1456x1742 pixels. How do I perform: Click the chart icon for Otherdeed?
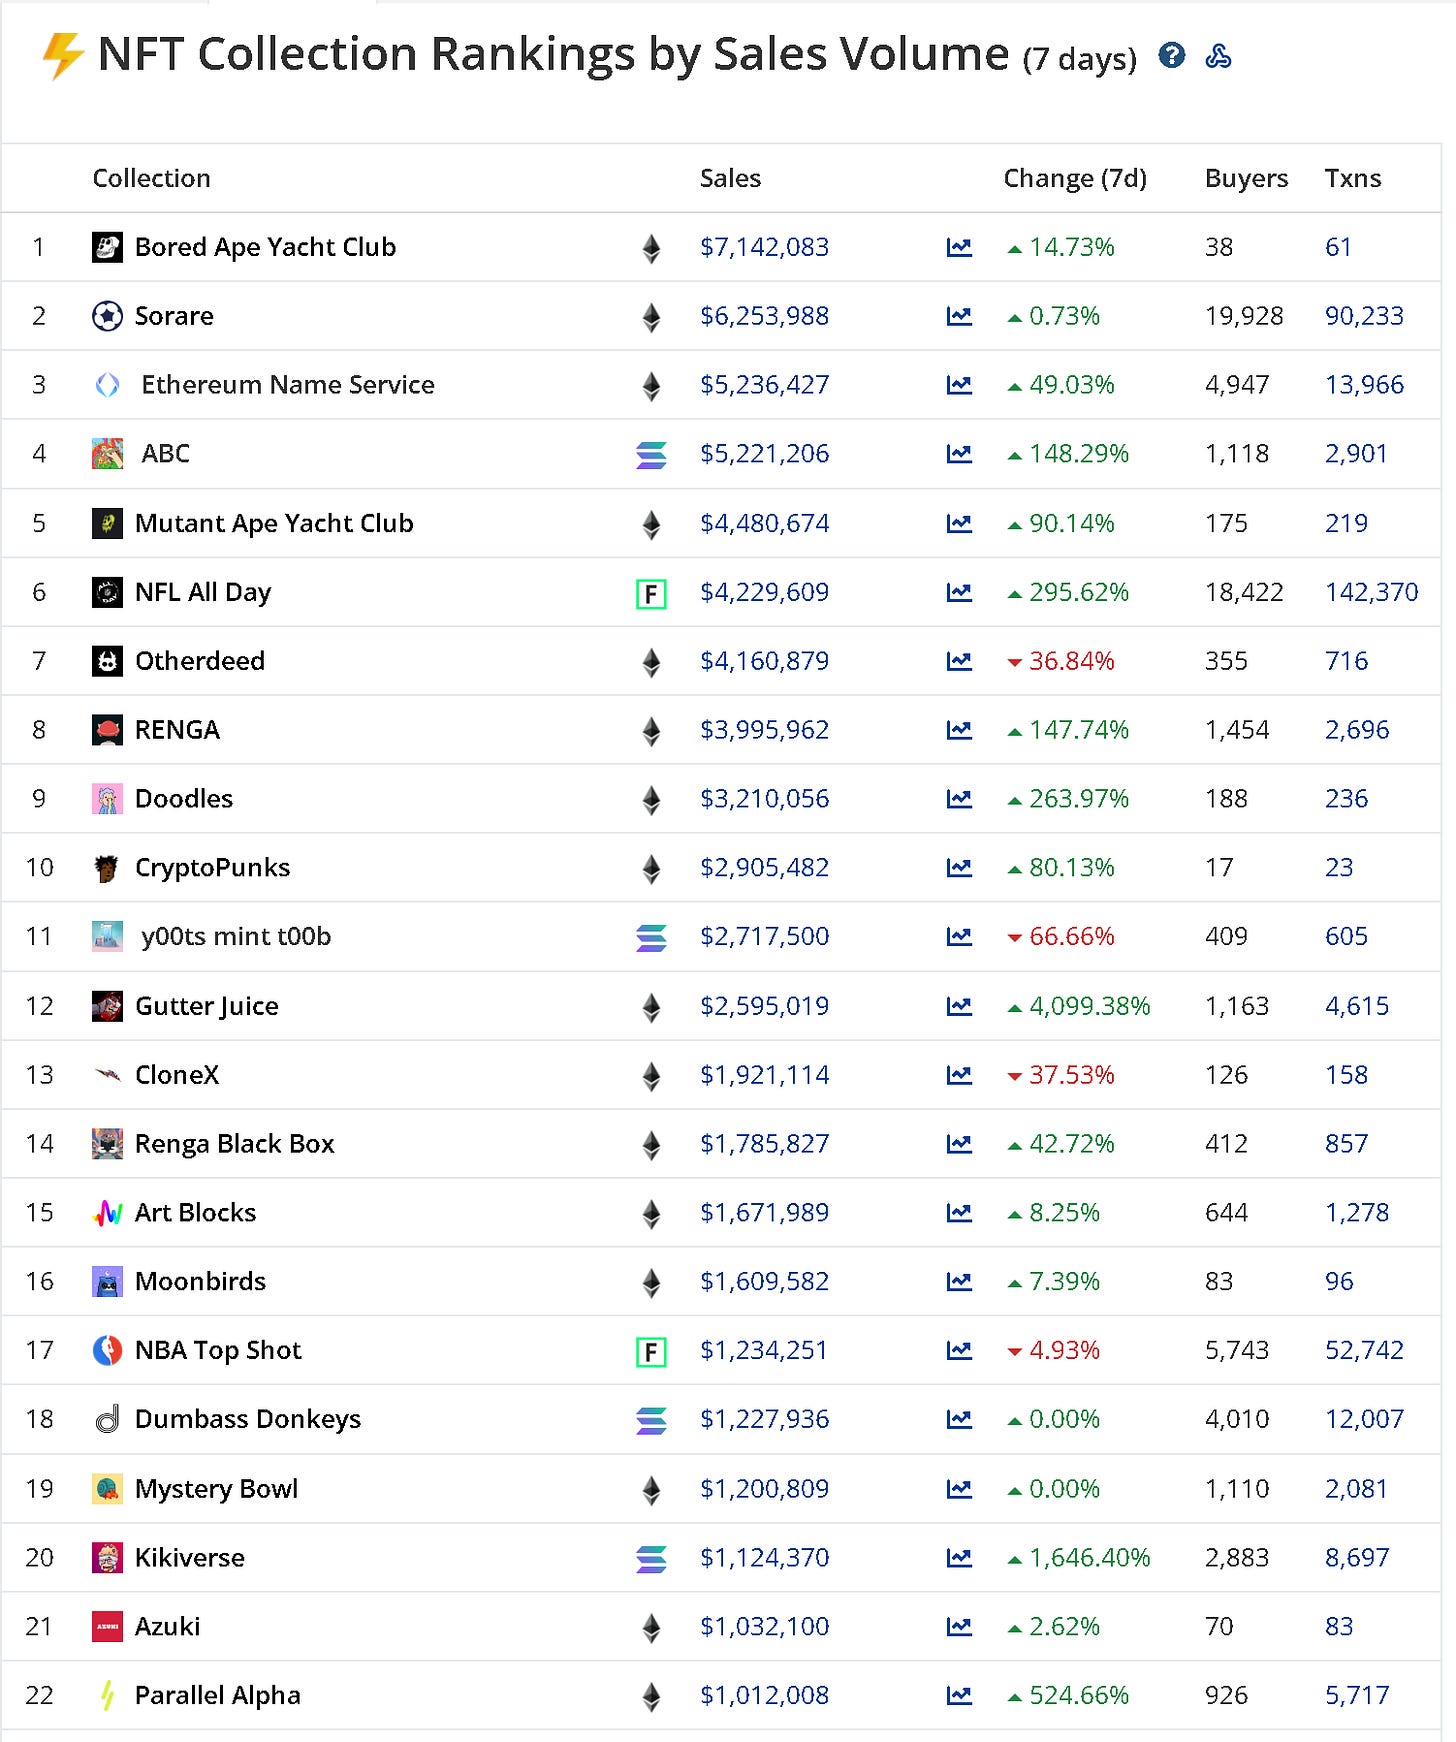click(959, 661)
